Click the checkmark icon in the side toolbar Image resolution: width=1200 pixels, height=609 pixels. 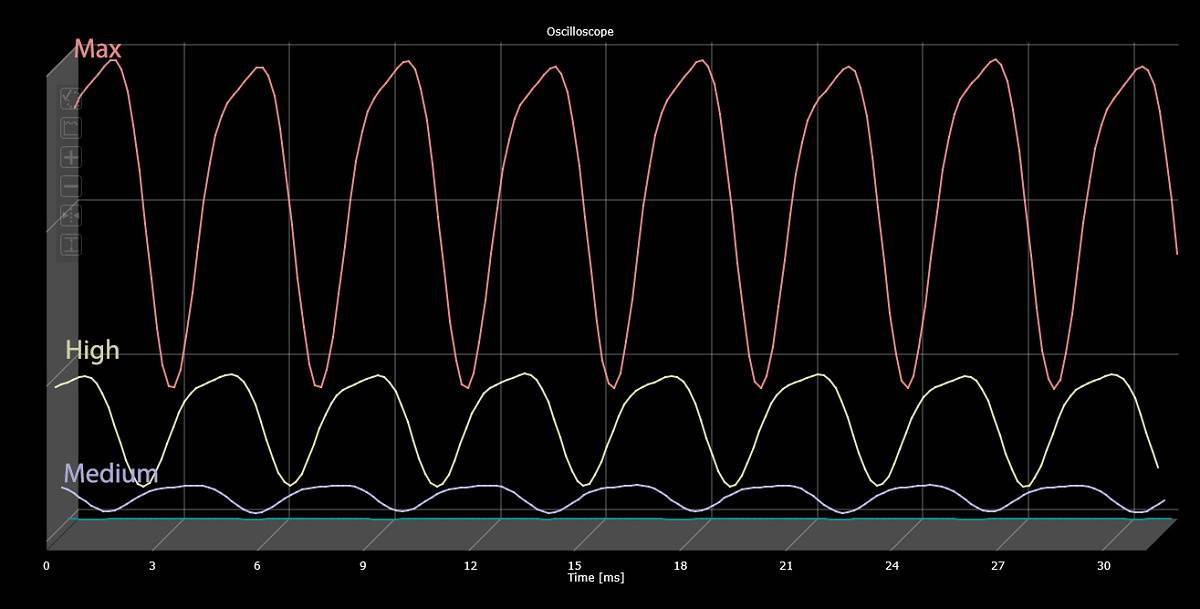71,98
